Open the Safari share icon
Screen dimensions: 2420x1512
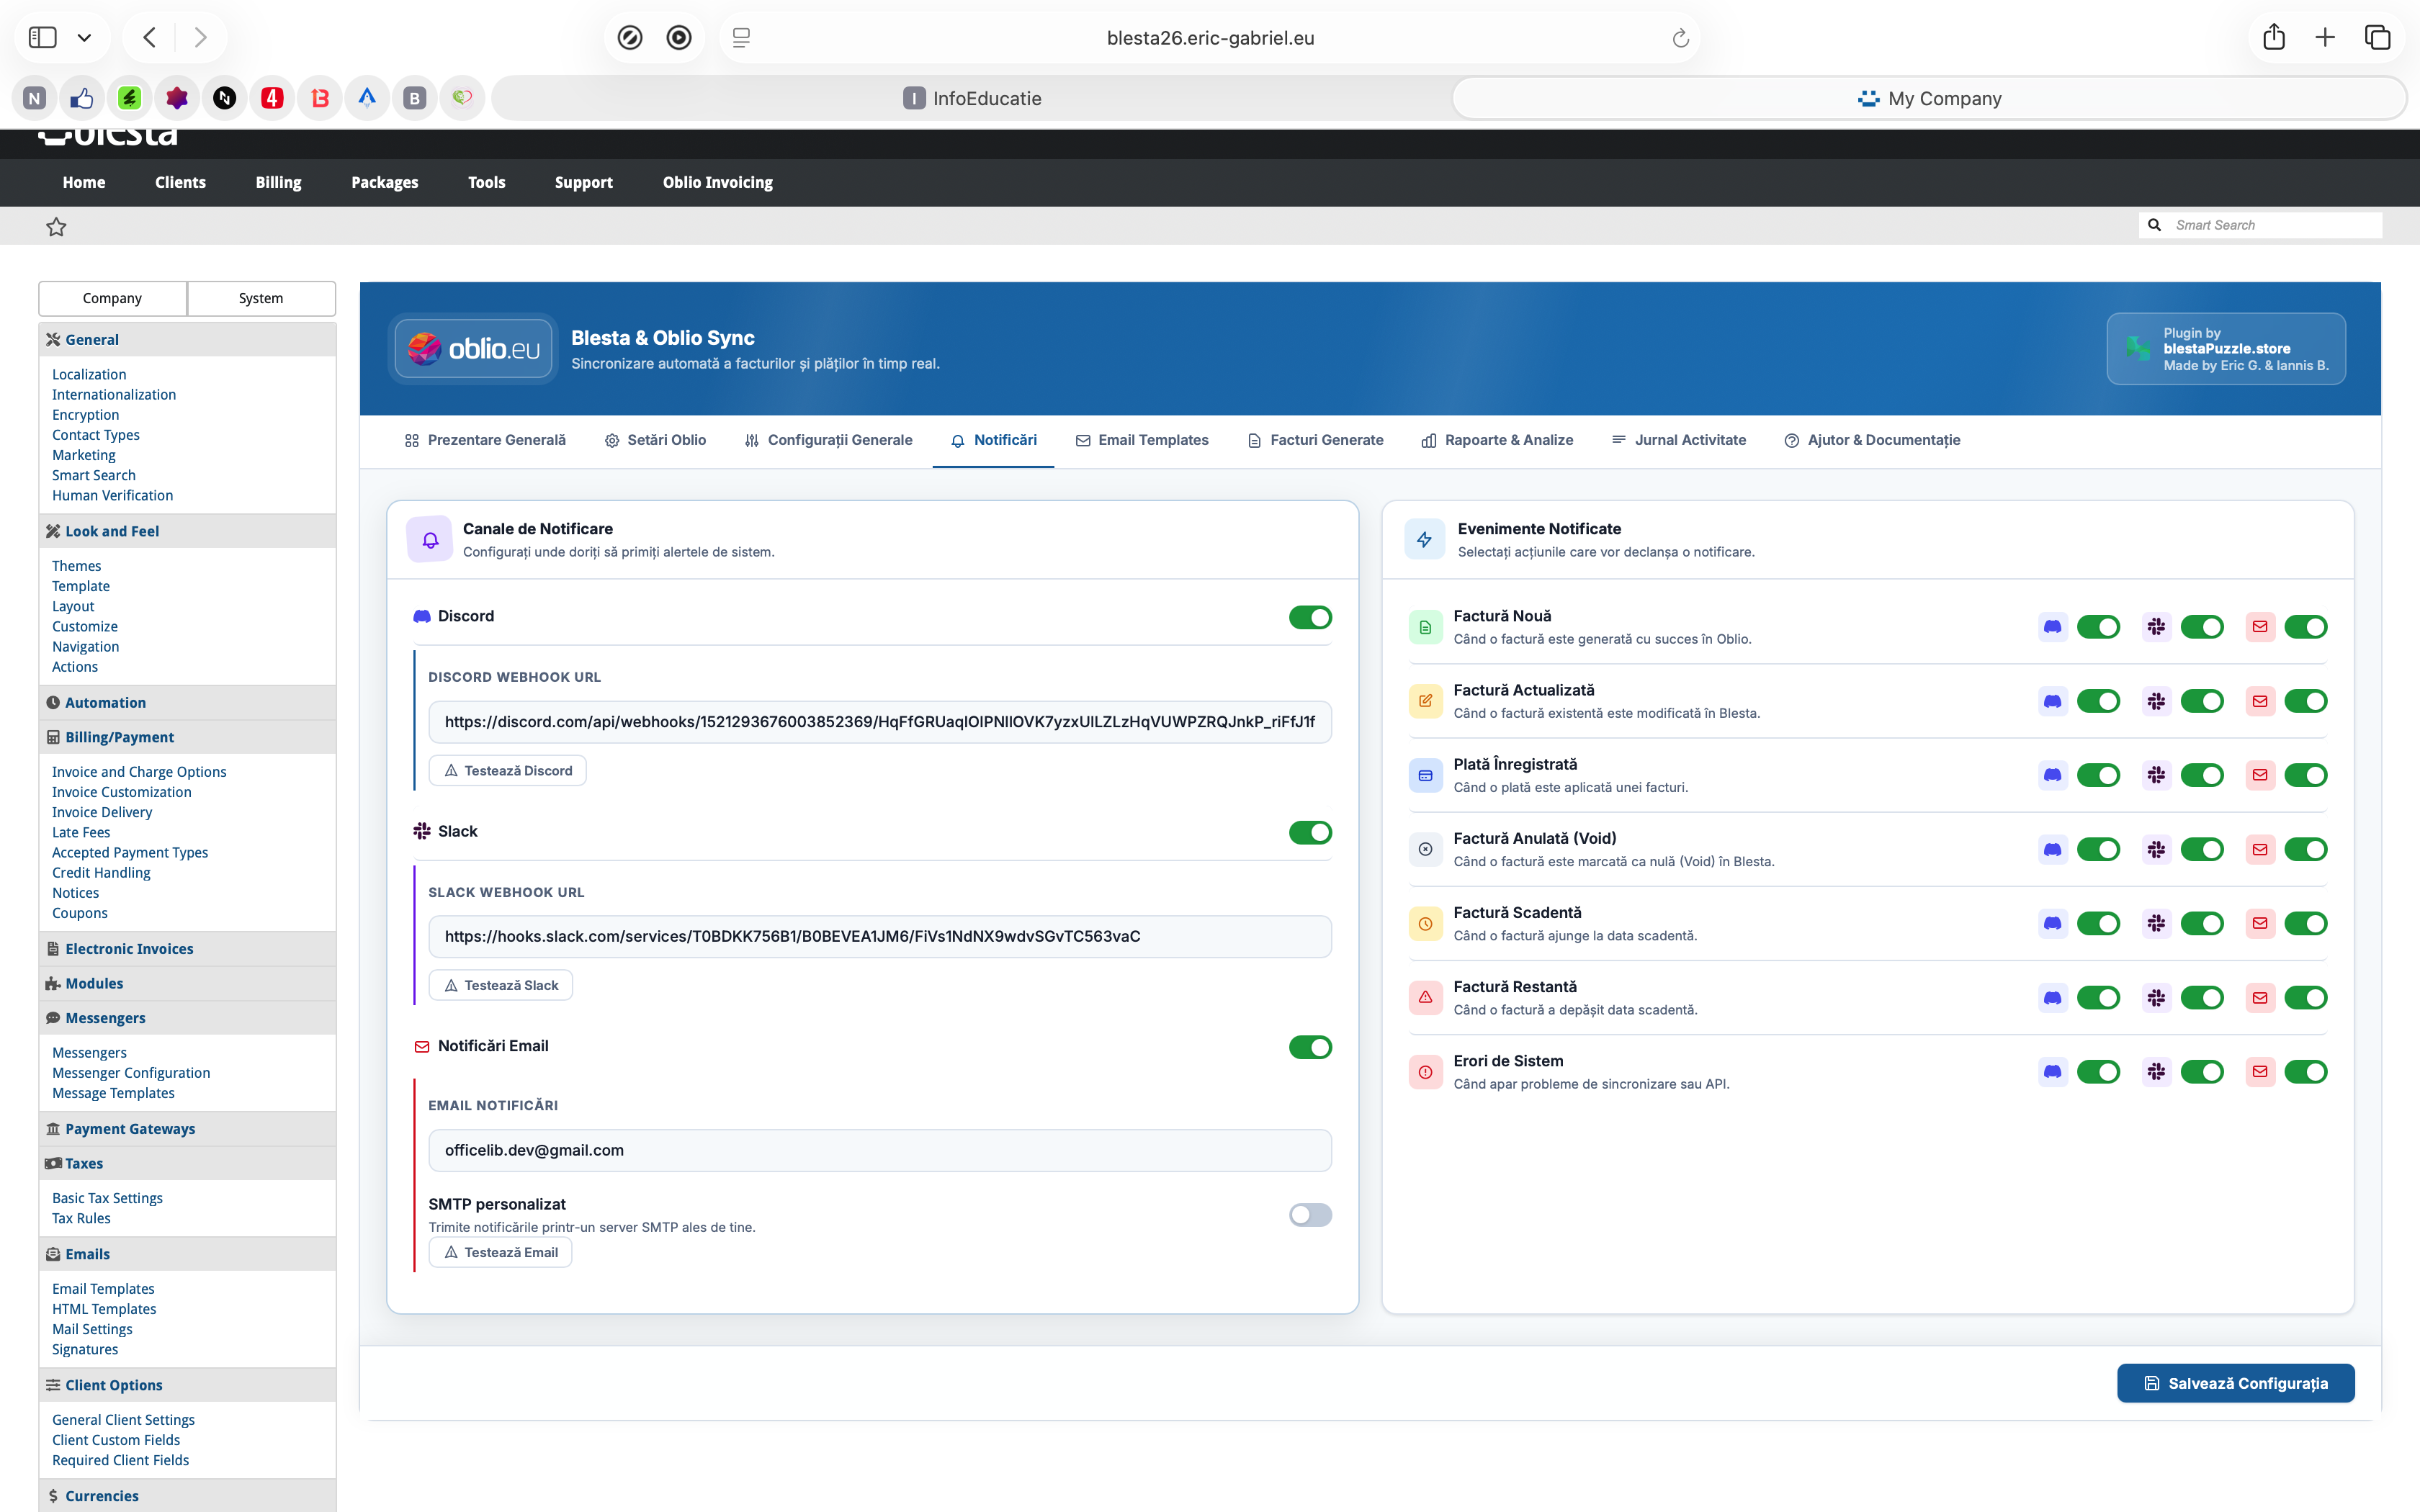2274,37
